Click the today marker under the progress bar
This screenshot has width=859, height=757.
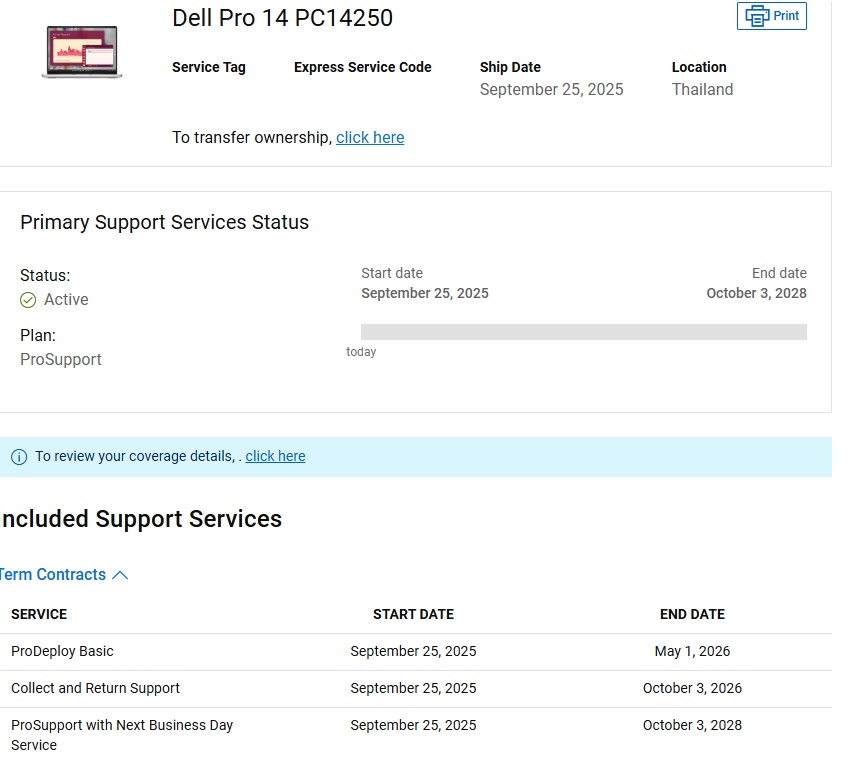361,352
